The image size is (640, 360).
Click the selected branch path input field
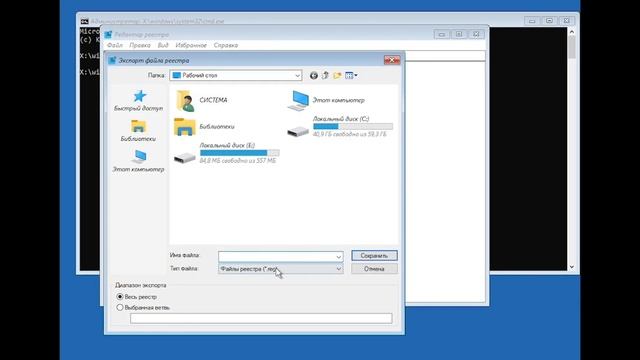click(x=261, y=318)
